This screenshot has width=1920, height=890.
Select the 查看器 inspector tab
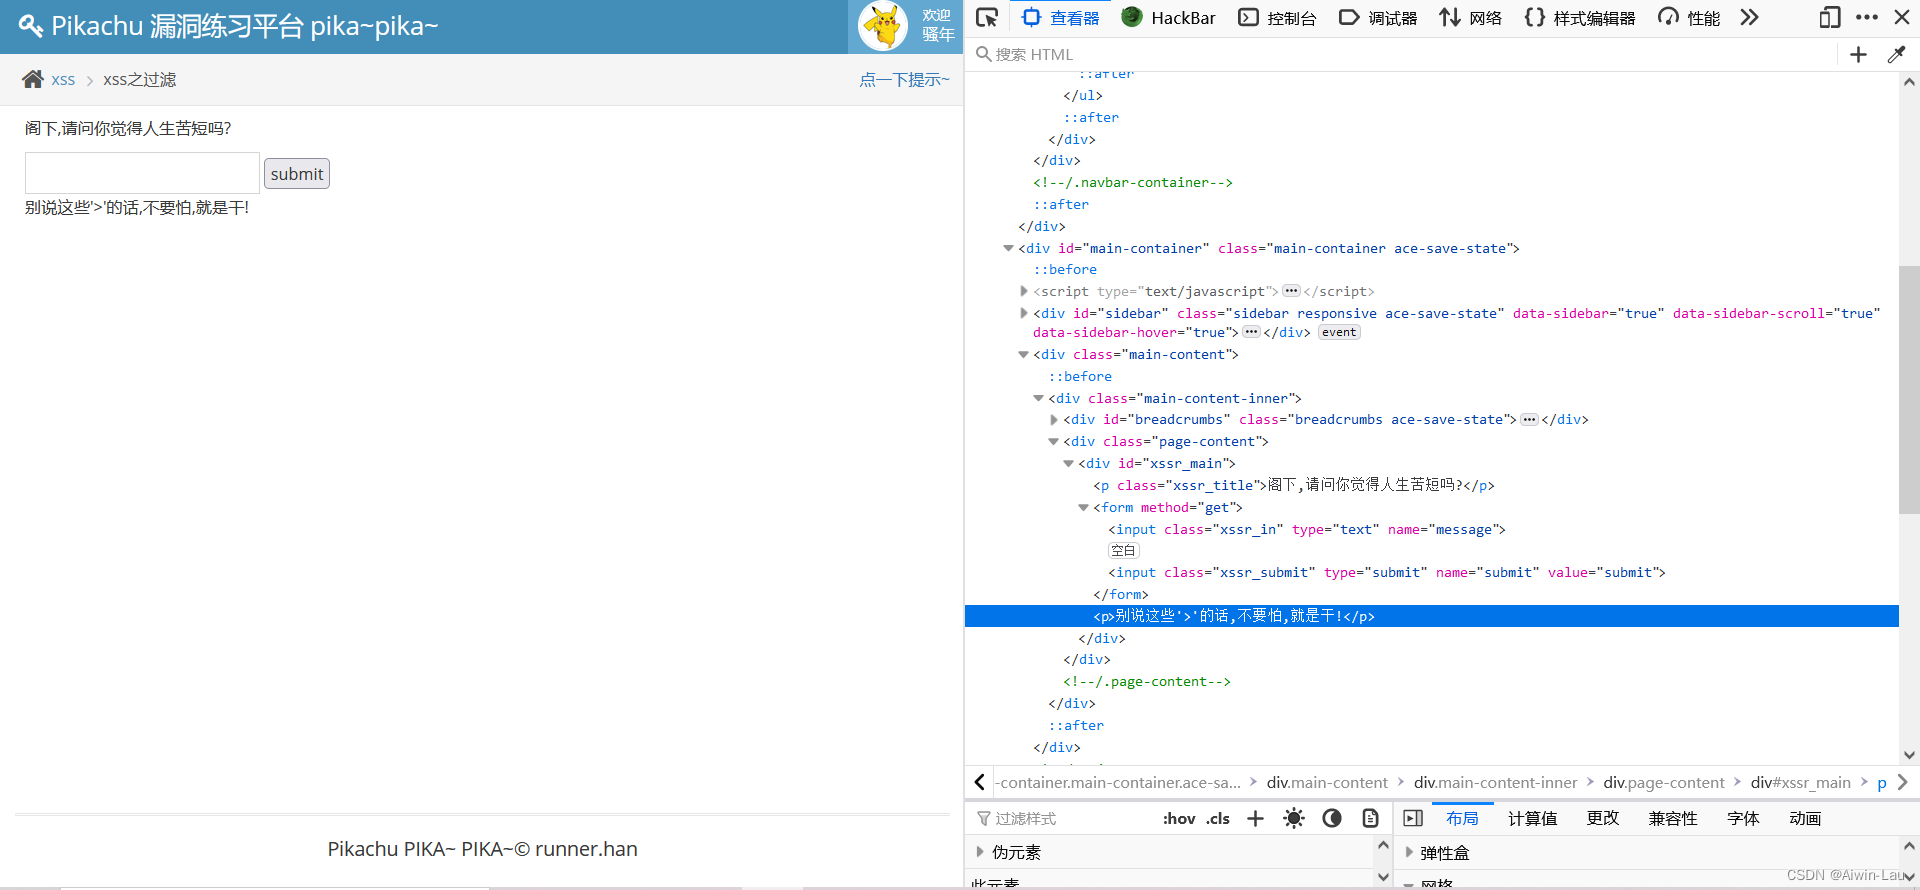click(1061, 17)
